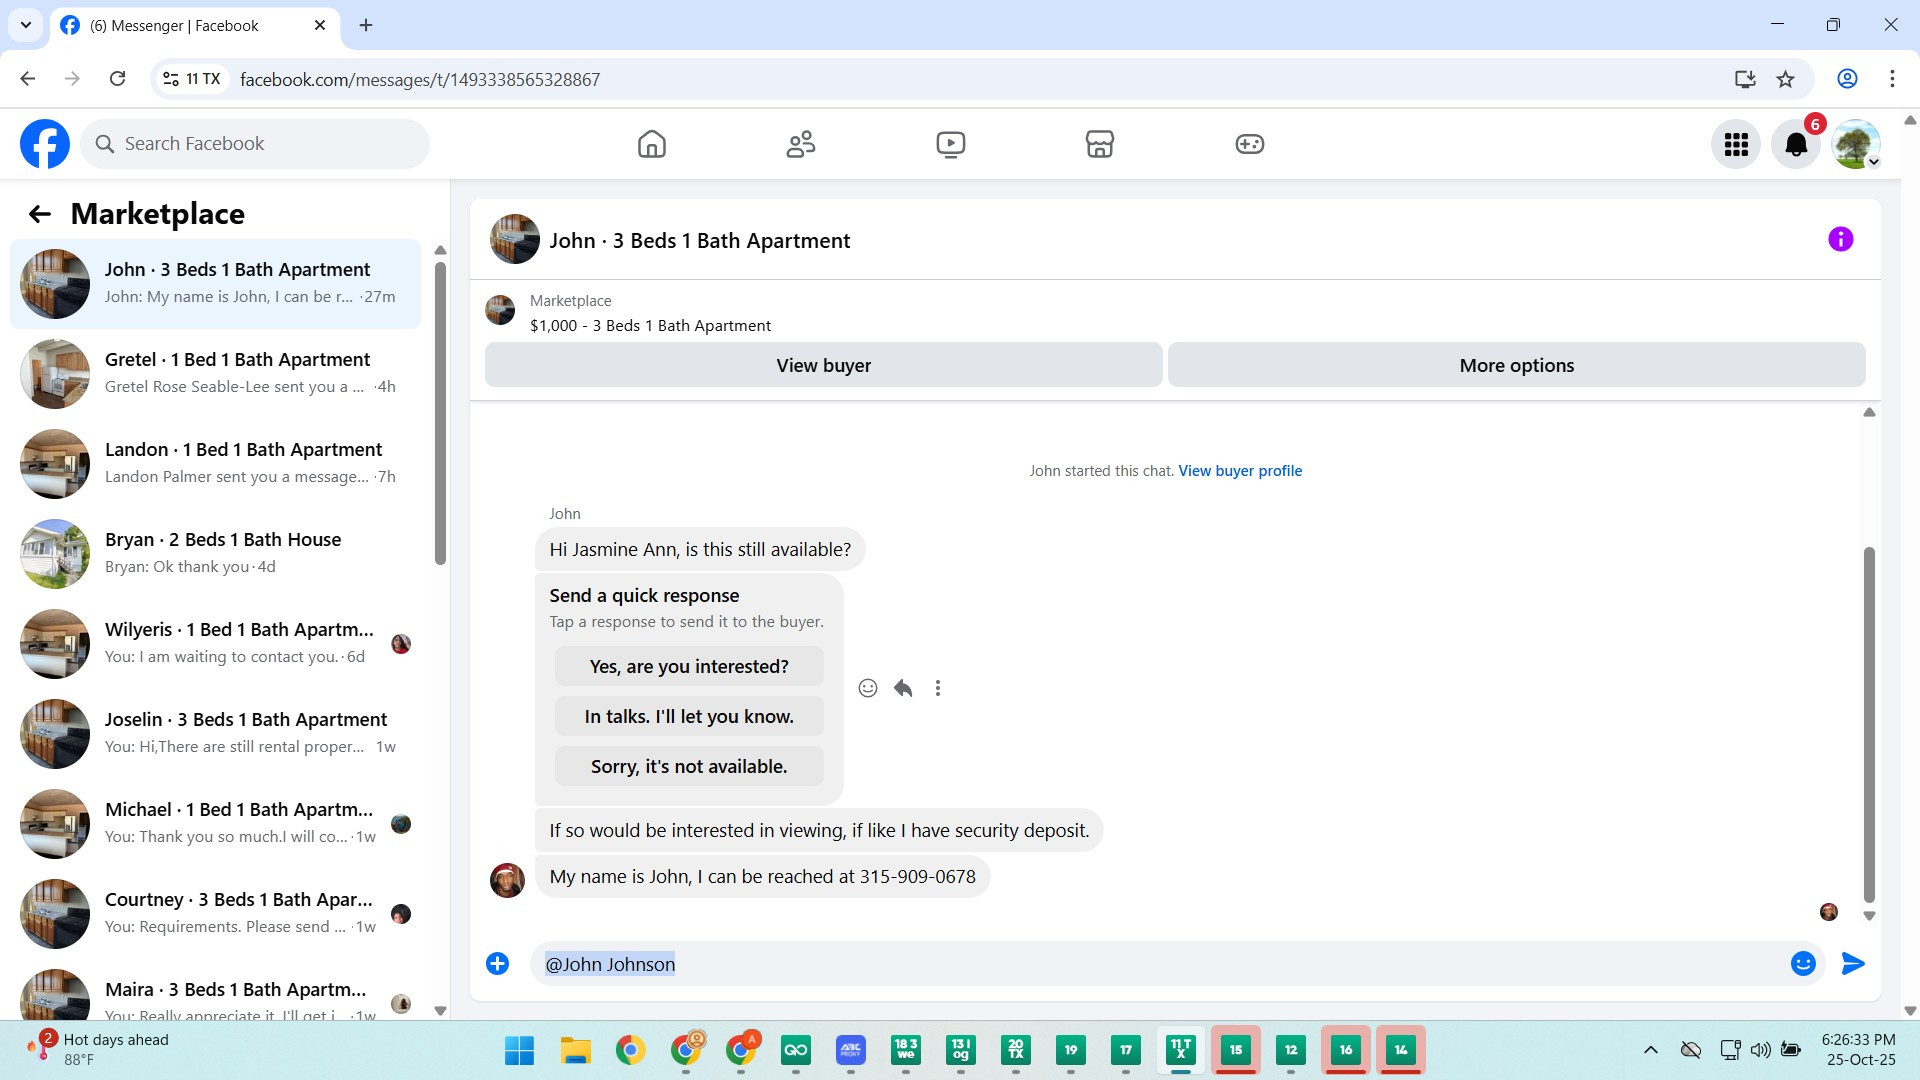The width and height of the screenshot is (1920, 1080).
Task: Click the Search Facebook field
Action: 255,144
